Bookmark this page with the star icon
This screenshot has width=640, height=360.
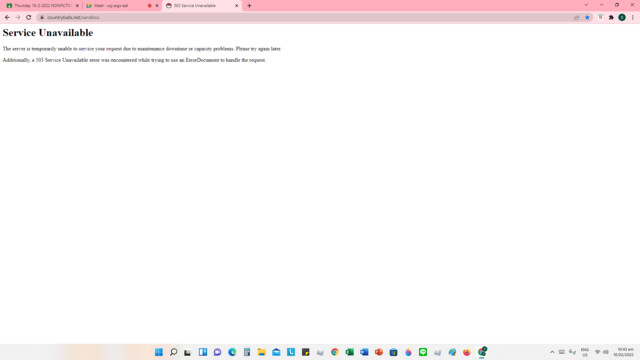tap(587, 18)
